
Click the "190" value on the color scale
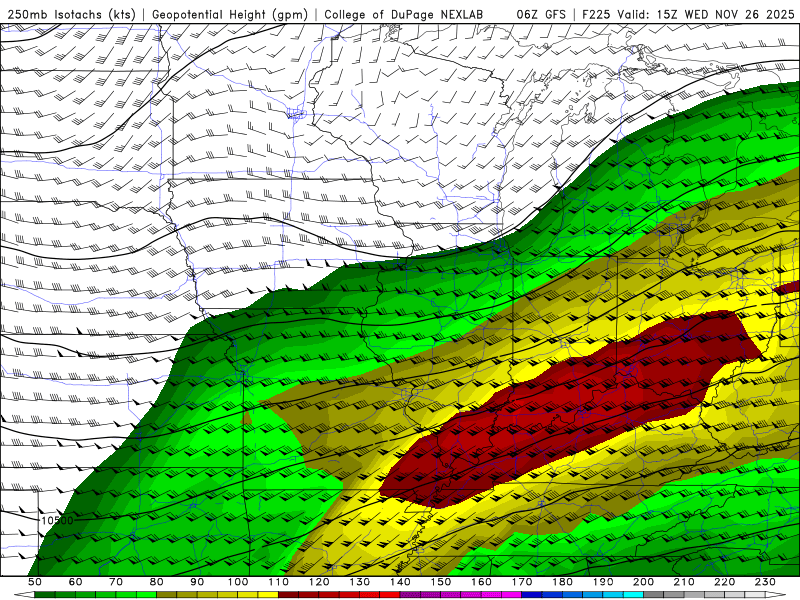pos(603,582)
